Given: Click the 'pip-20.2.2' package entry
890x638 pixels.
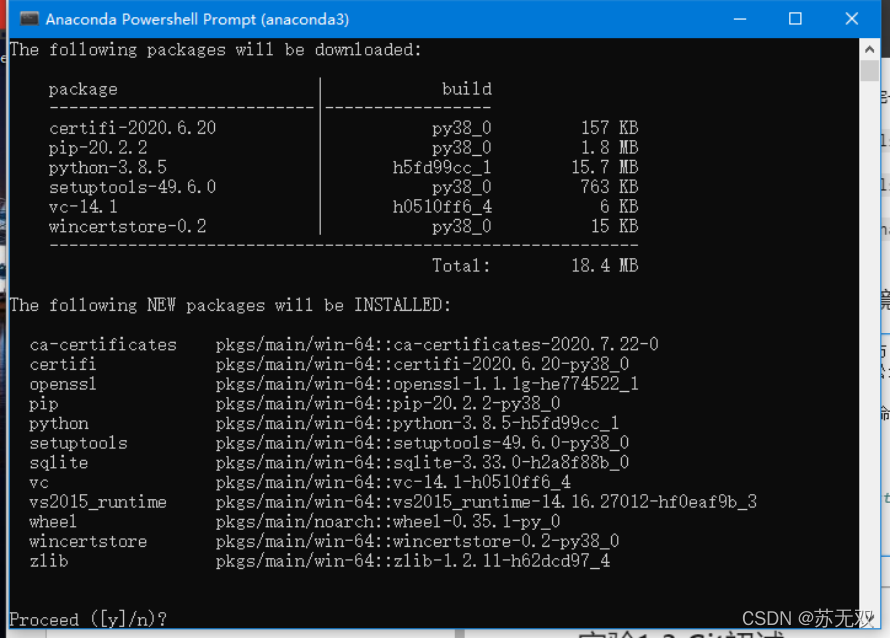Looking at the screenshot, I should click(x=98, y=148).
